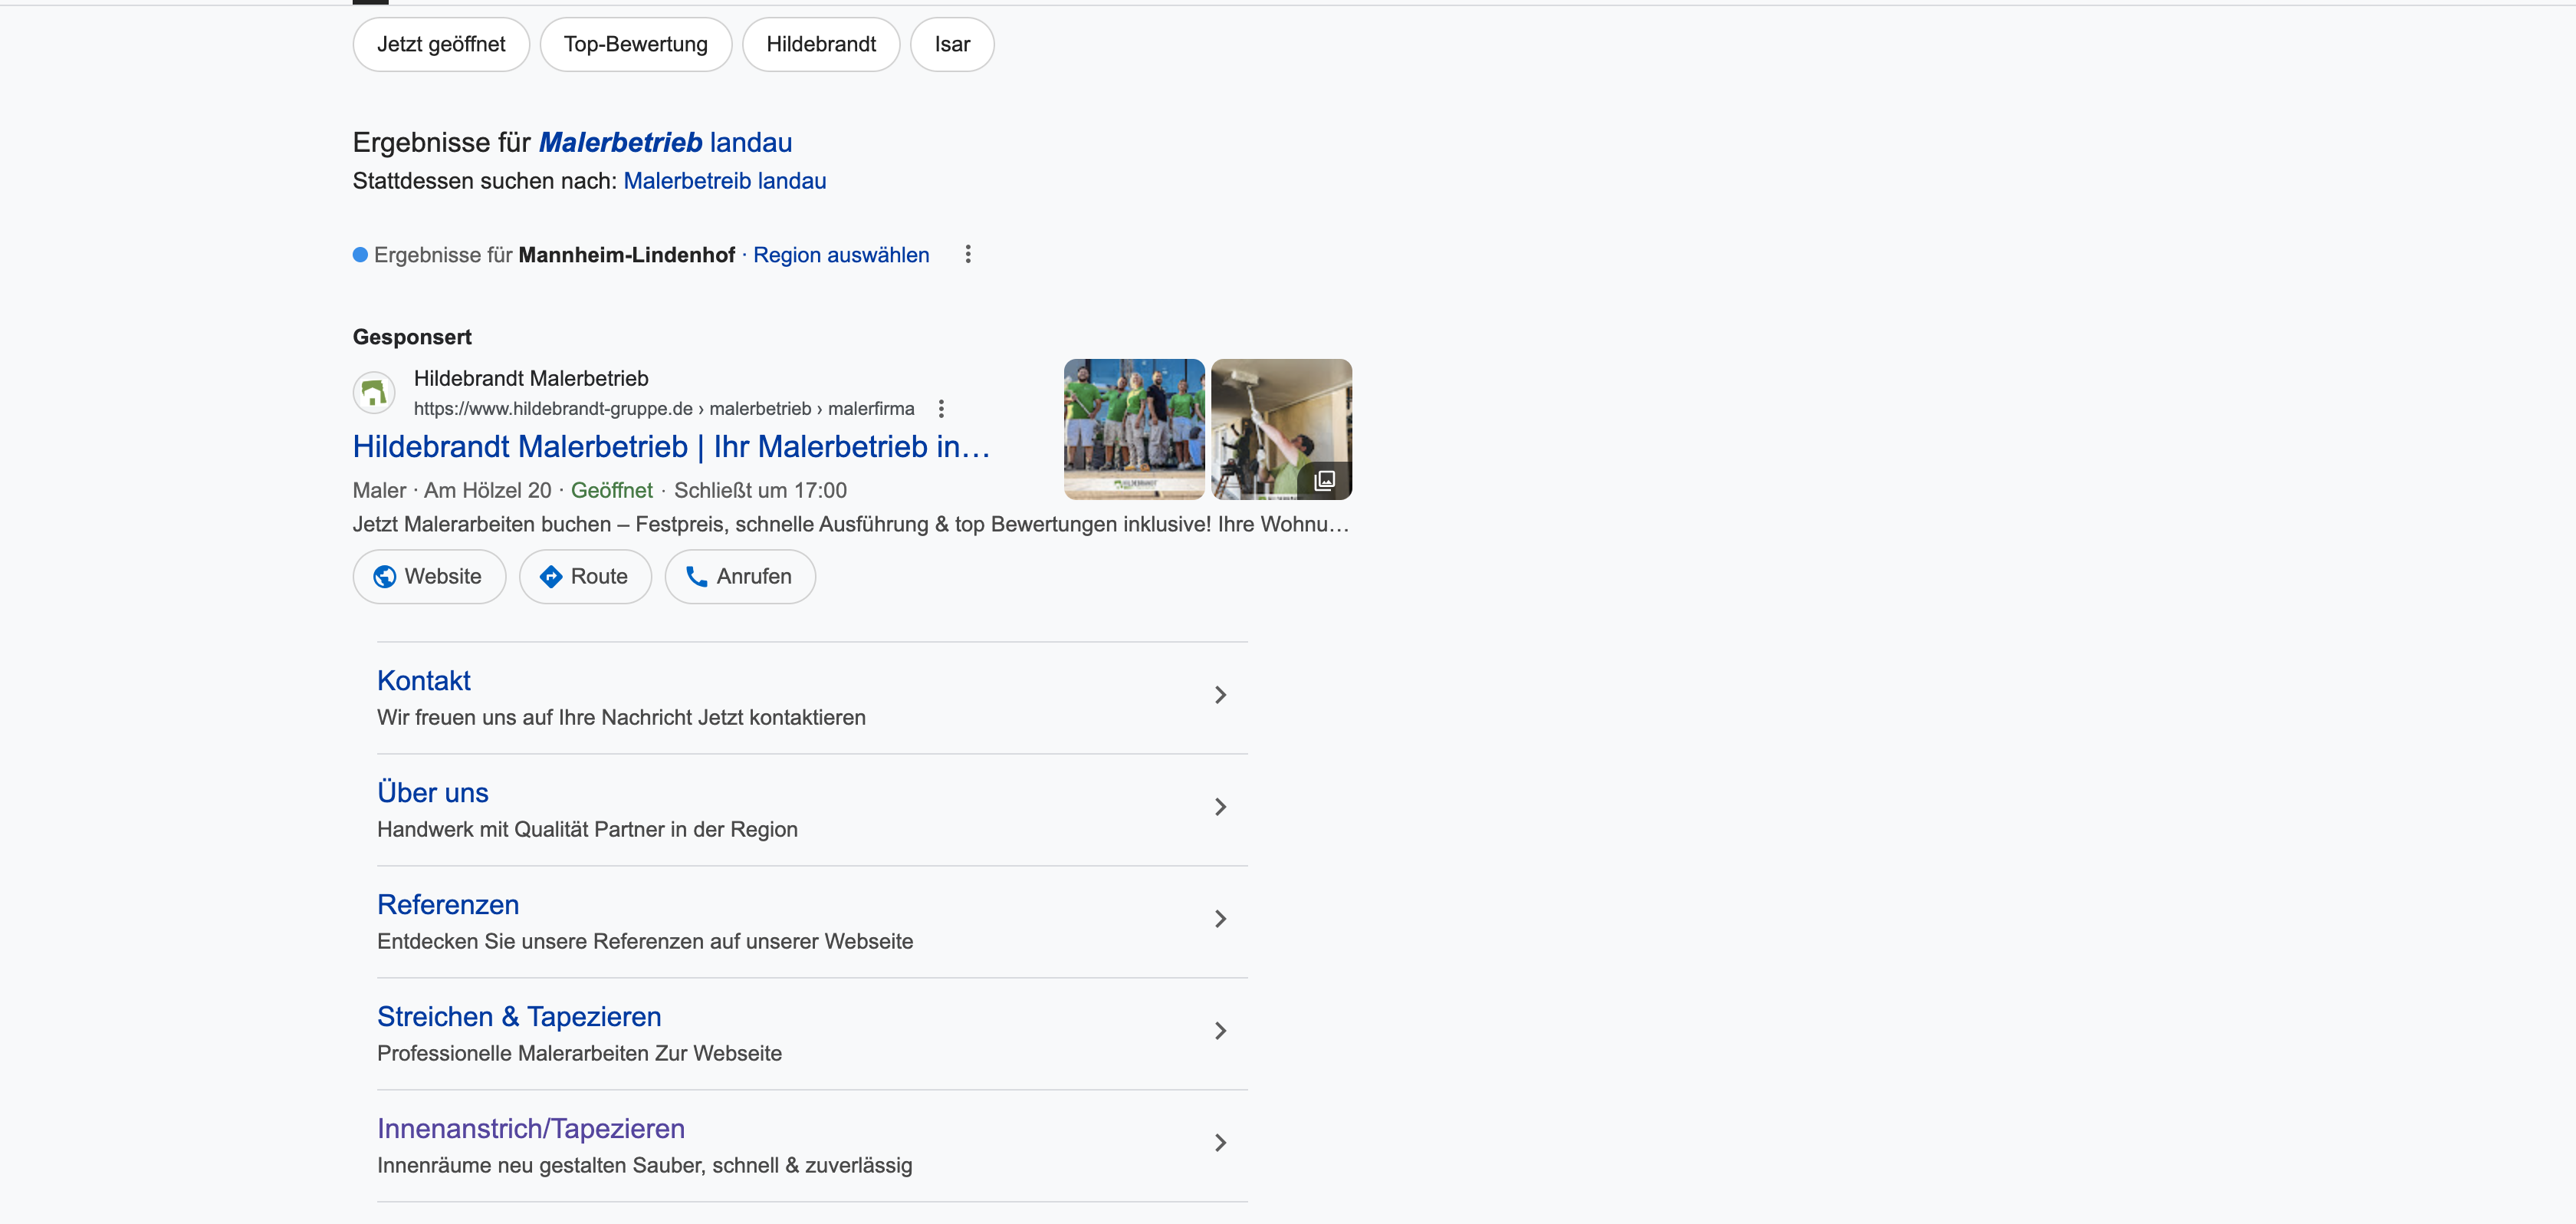Toggle the Top-Bewertung filter chip
This screenshot has height=1224, width=2576.
(635, 44)
